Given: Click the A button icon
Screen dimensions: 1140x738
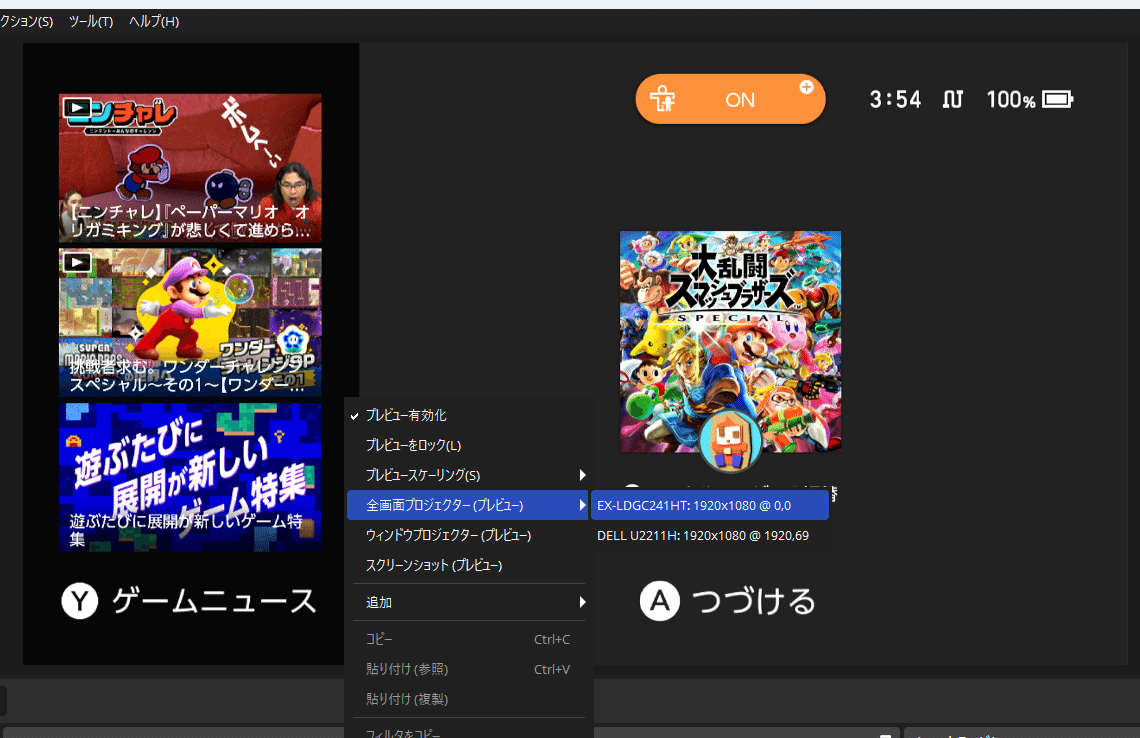Looking at the screenshot, I should (x=659, y=601).
